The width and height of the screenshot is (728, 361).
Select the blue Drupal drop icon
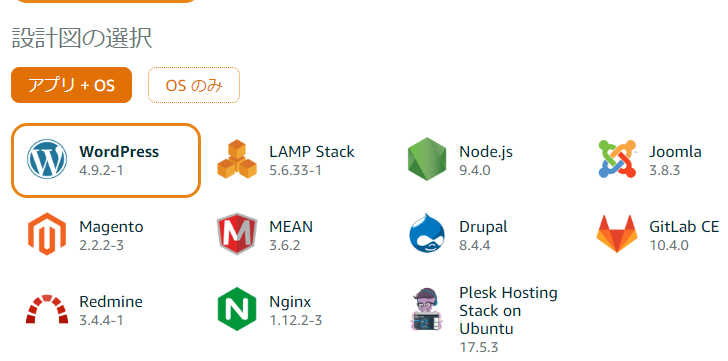(x=427, y=233)
